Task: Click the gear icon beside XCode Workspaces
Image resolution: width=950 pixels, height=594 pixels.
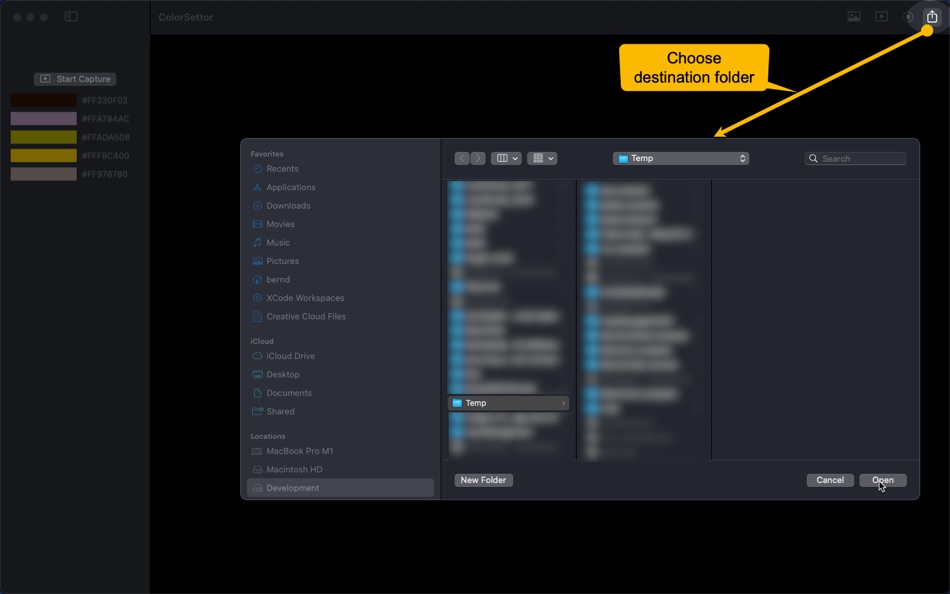Action: pyautogui.click(x=257, y=298)
